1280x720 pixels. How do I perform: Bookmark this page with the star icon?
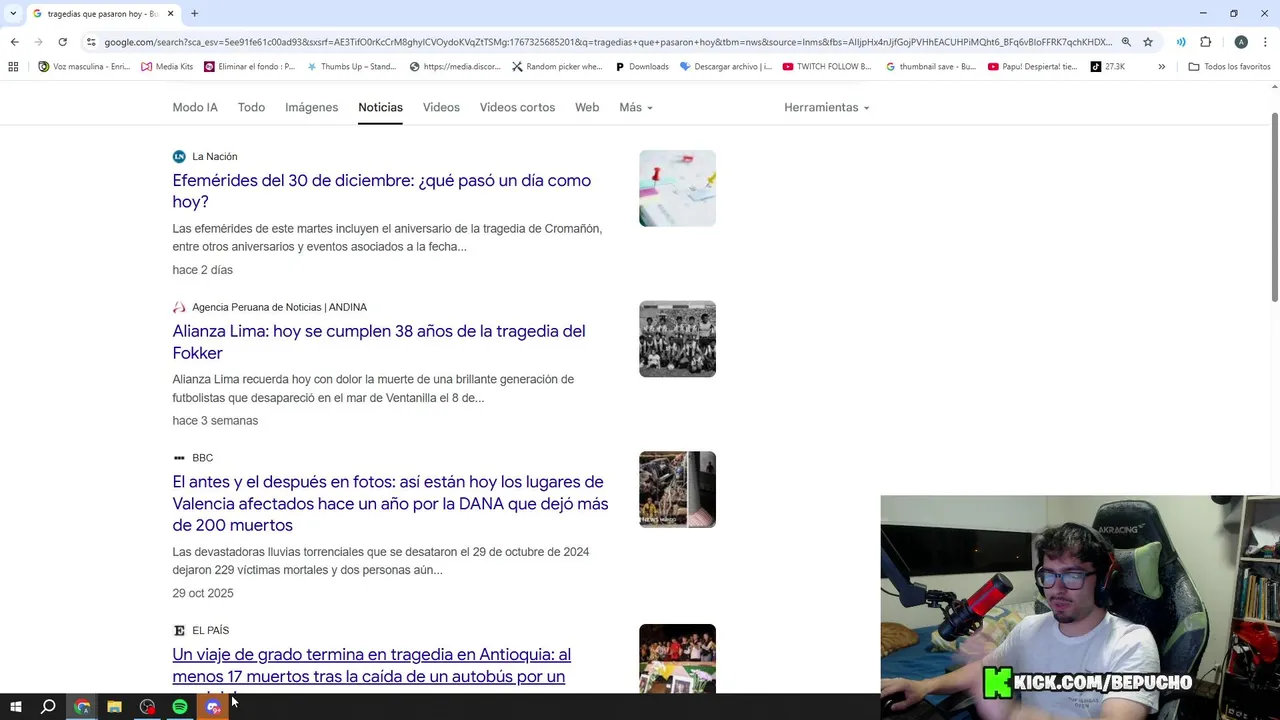point(1148,42)
